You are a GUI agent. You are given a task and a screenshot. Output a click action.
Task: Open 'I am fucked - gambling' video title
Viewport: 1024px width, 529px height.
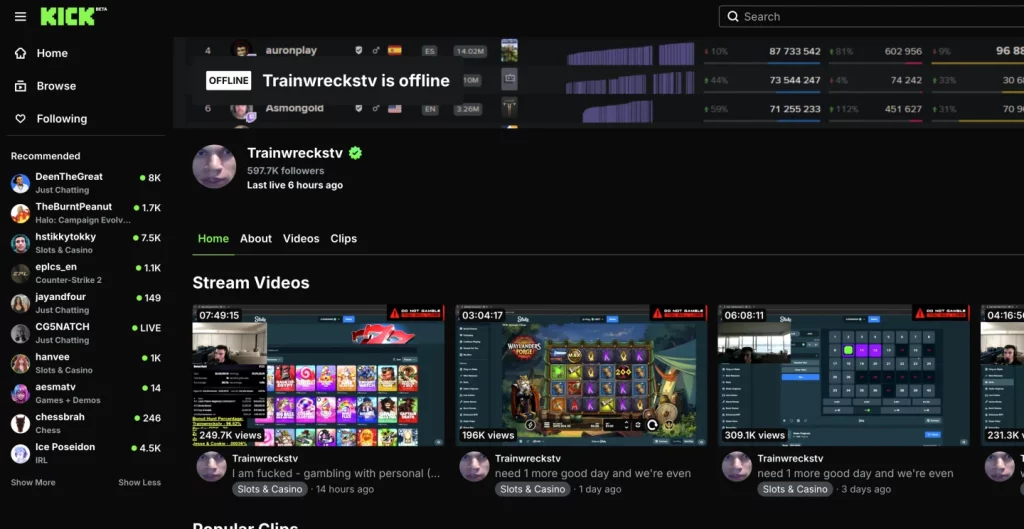336,473
